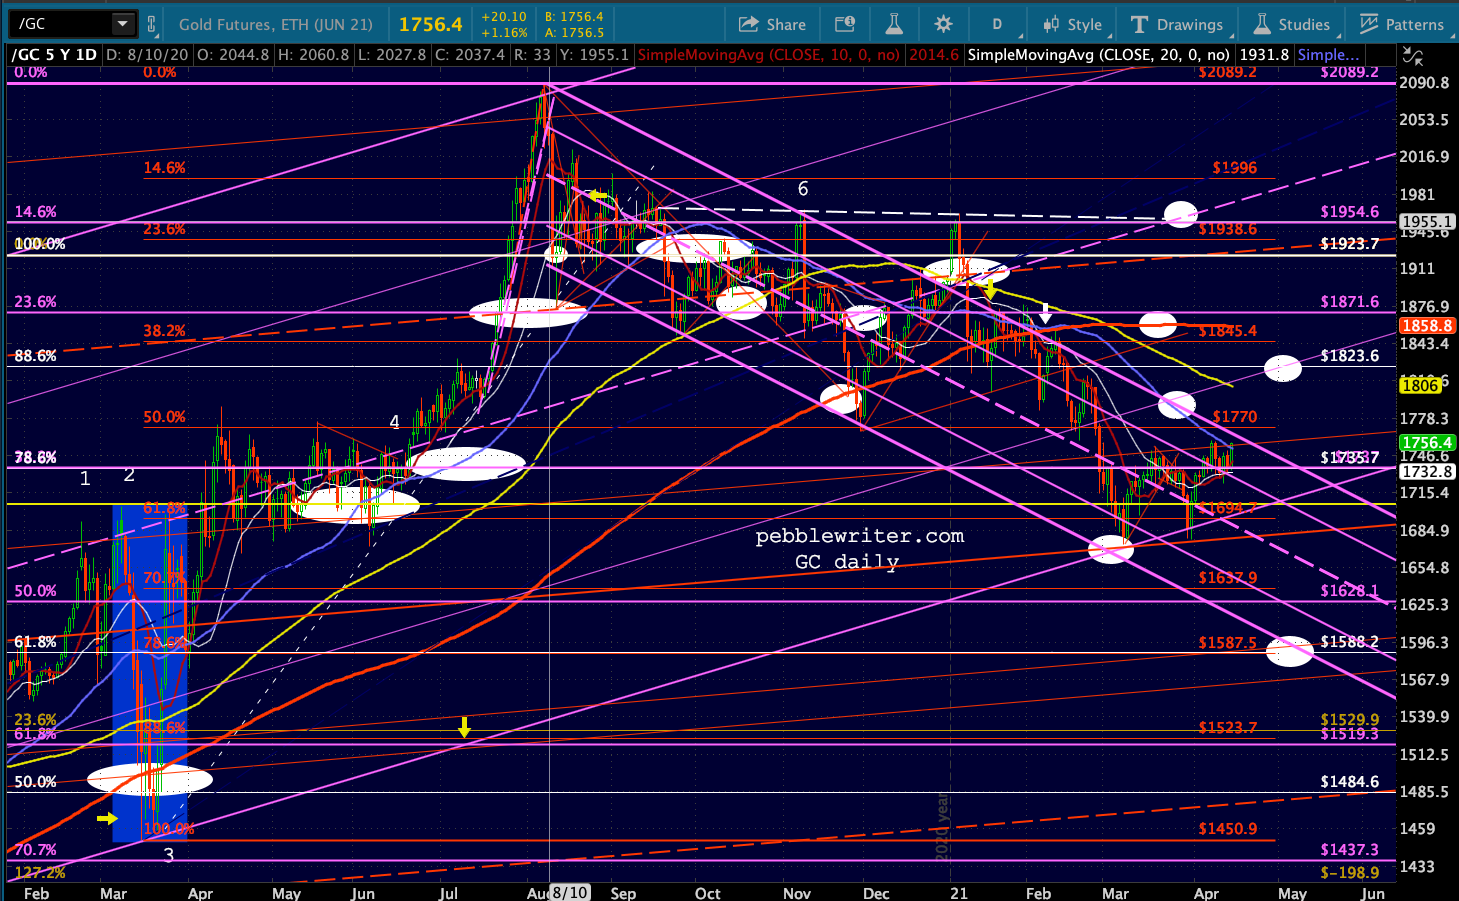Image resolution: width=1459 pixels, height=901 pixels.
Task: Click the 1433 price axis label
Action: point(1417,866)
